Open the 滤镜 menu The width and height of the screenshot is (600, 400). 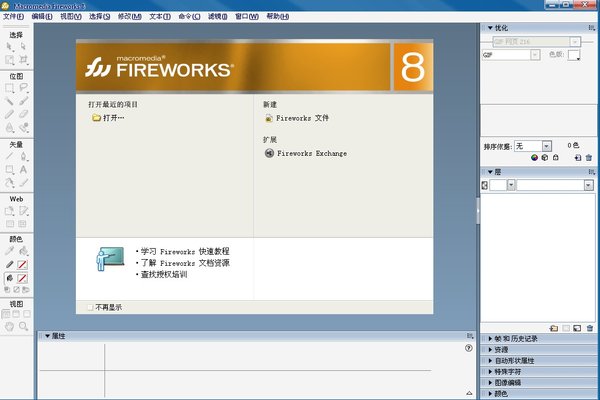click(217, 16)
